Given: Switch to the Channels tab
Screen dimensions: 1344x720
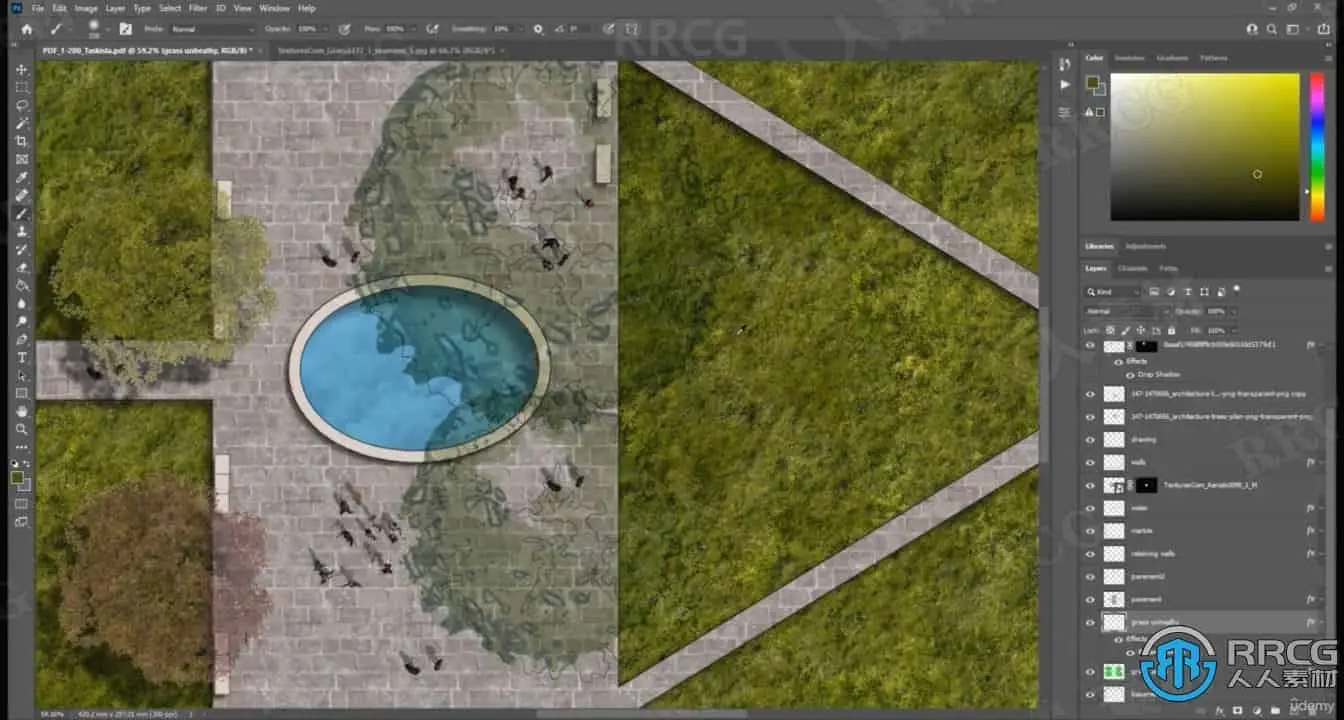Looking at the screenshot, I should [x=1132, y=269].
